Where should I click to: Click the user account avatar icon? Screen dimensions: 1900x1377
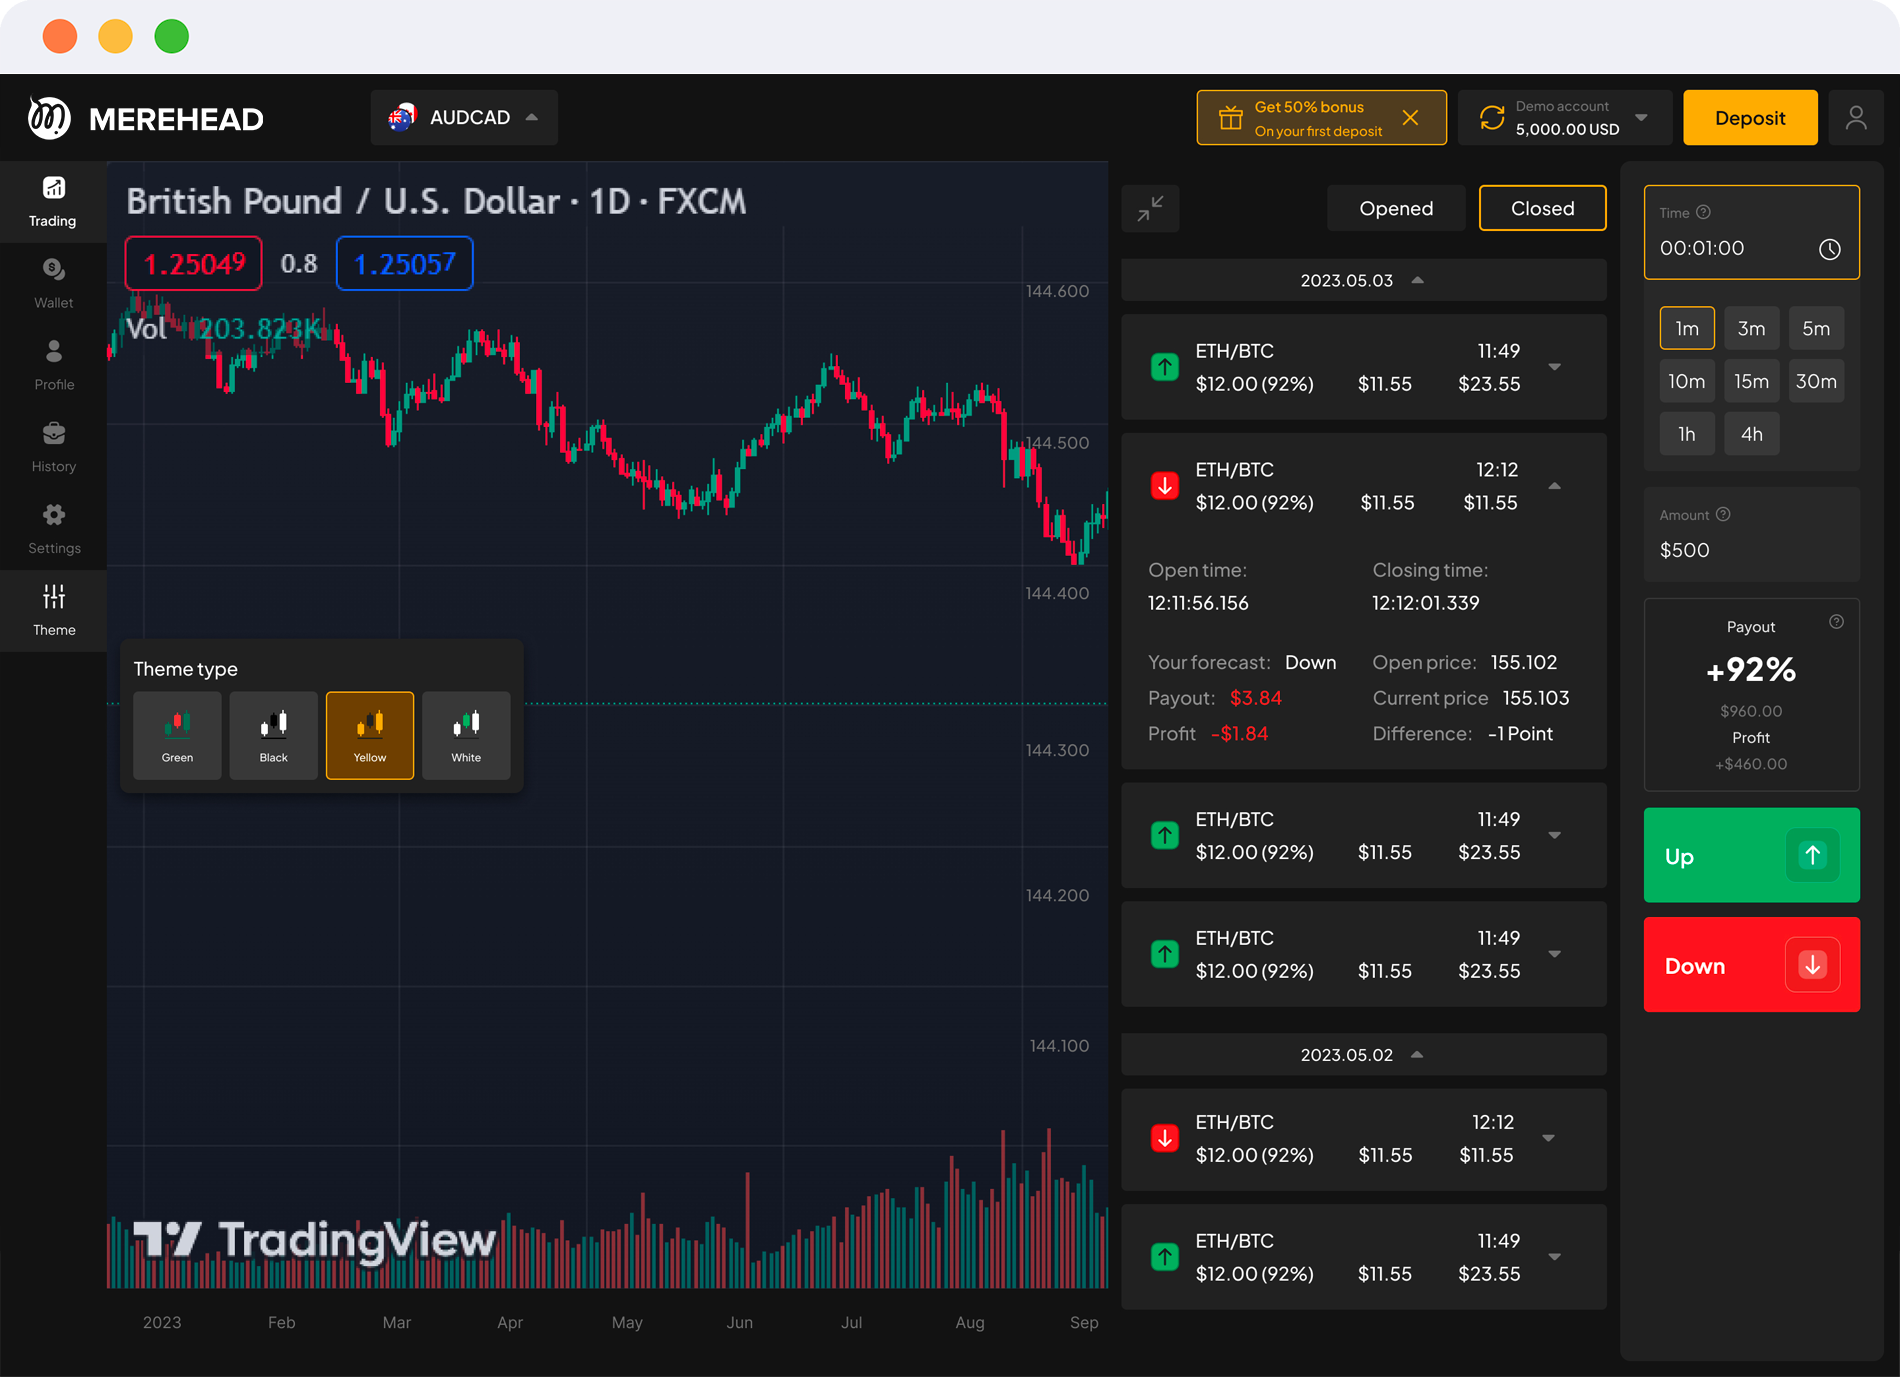(1856, 118)
